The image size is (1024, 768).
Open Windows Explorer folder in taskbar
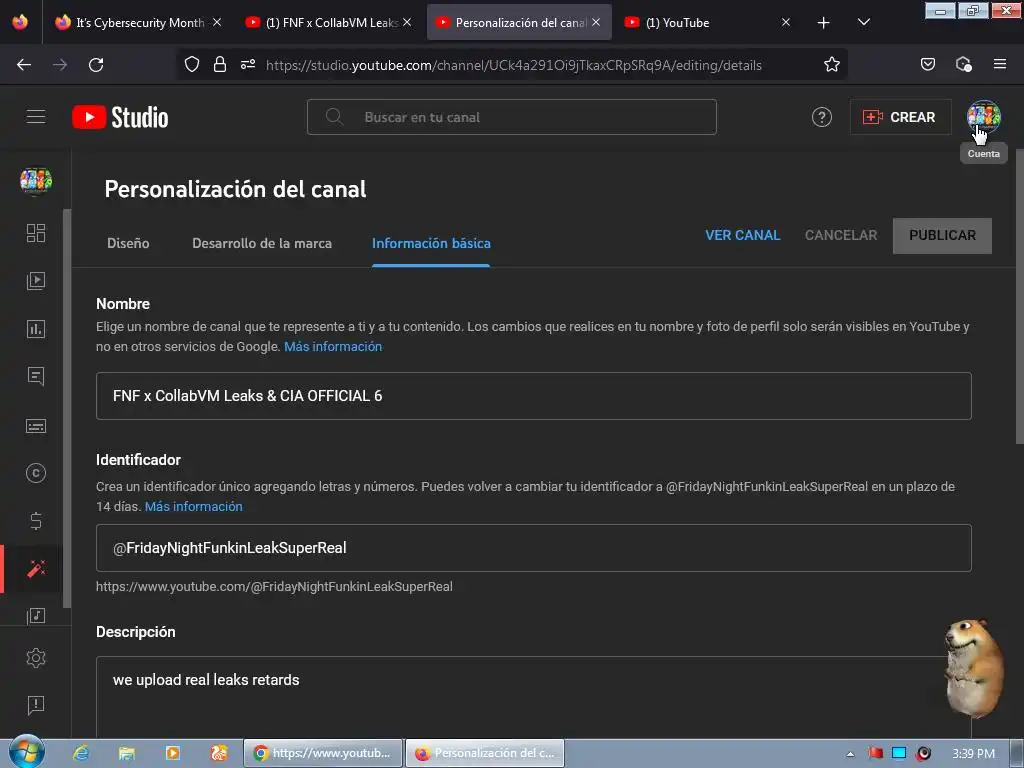[x=127, y=753]
